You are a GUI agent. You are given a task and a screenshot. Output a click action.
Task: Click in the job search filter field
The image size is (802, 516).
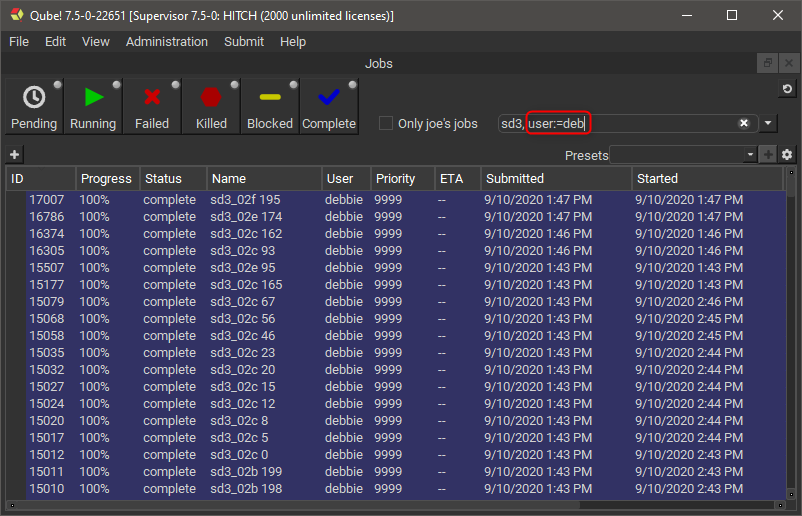pyautogui.click(x=660, y=123)
